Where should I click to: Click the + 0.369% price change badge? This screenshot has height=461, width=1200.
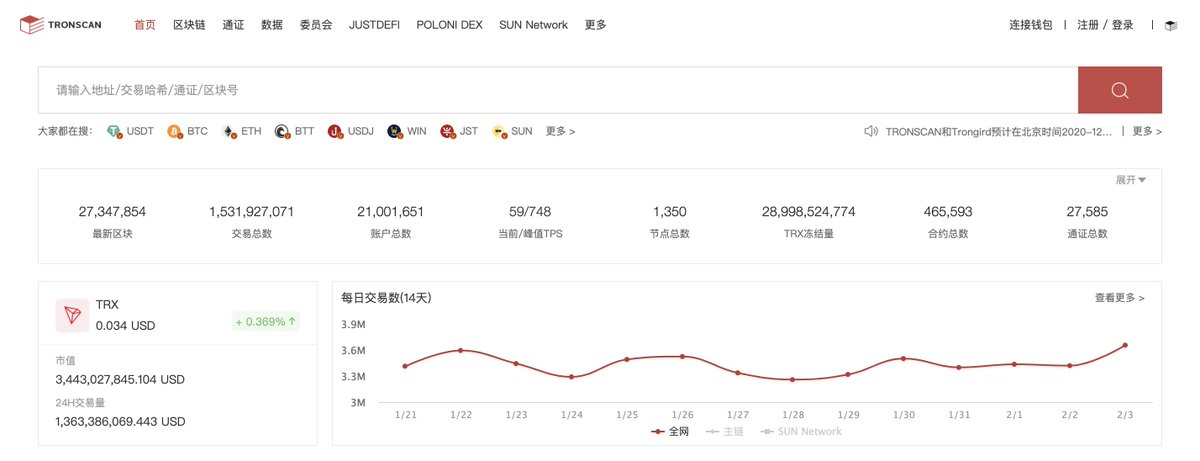tap(267, 322)
